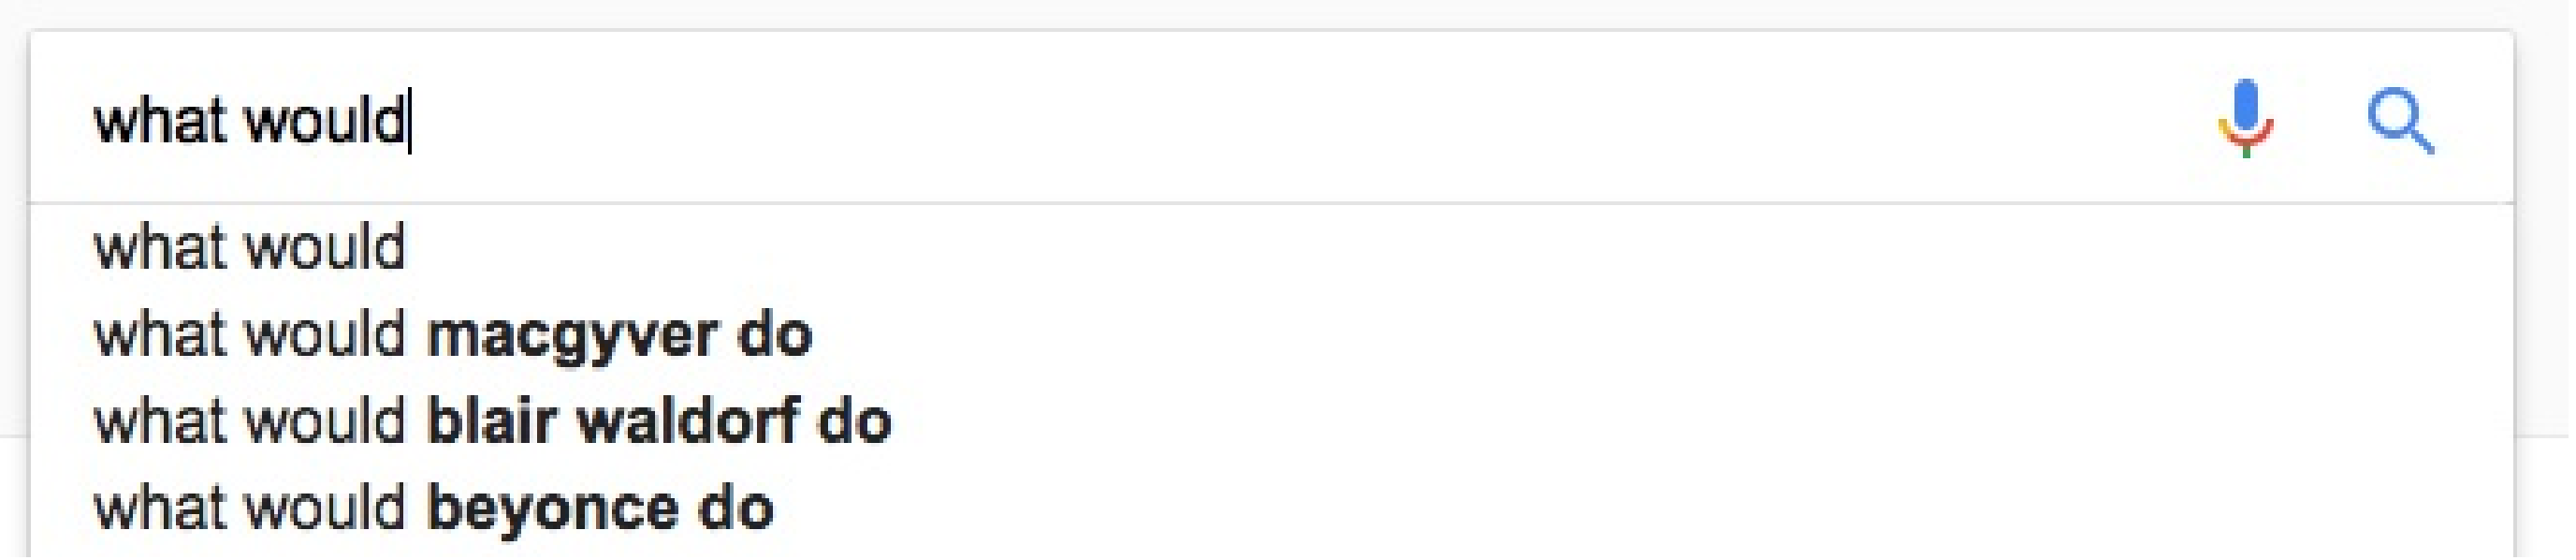Choose "what would macgyver do" suggestion
Image resolution: width=2576 pixels, height=560 pixels.
coord(452,334)
